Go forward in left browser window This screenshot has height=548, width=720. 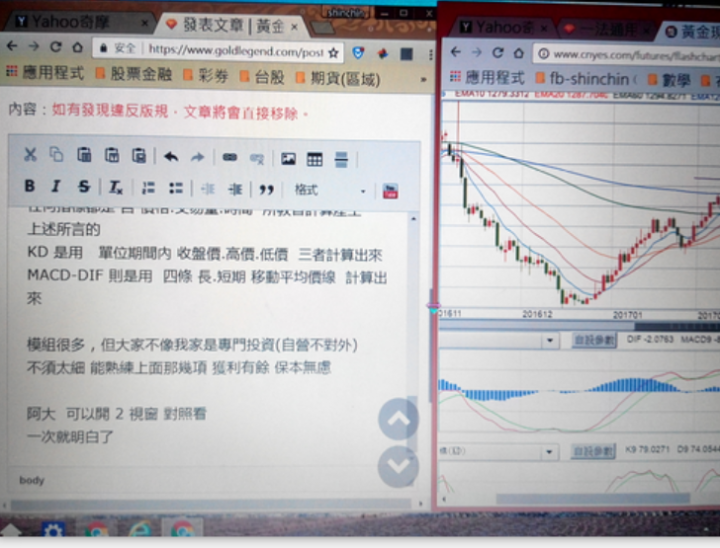pos(34,46)
